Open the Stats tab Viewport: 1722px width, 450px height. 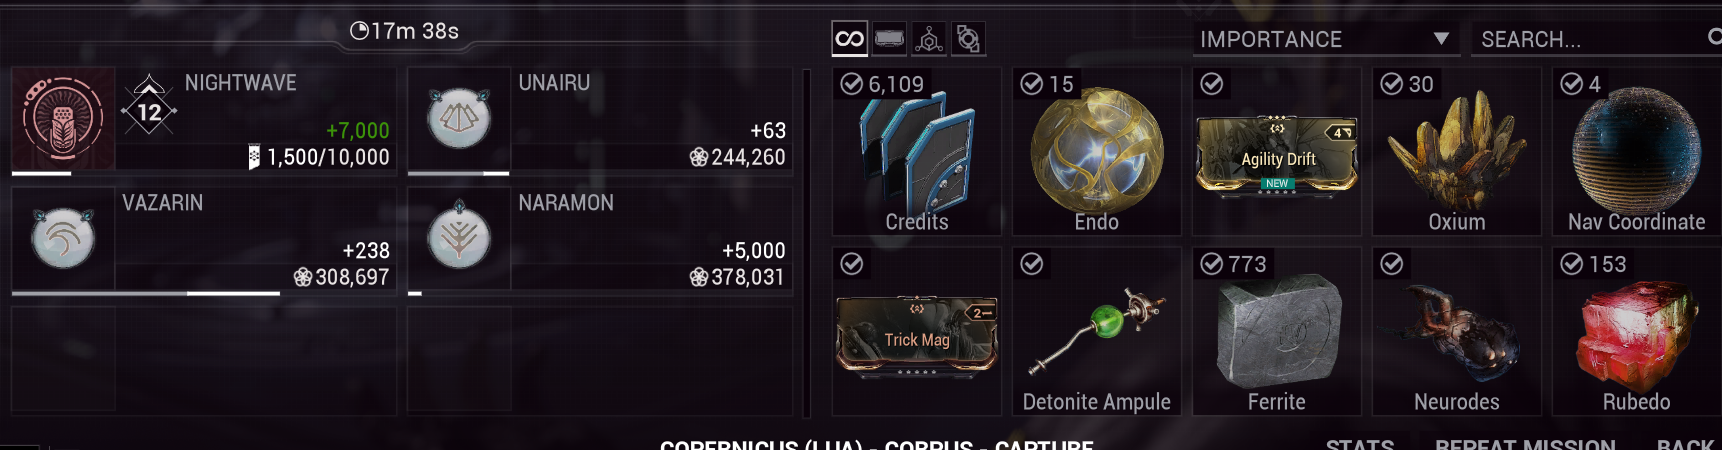click(x=1360, y=444)
